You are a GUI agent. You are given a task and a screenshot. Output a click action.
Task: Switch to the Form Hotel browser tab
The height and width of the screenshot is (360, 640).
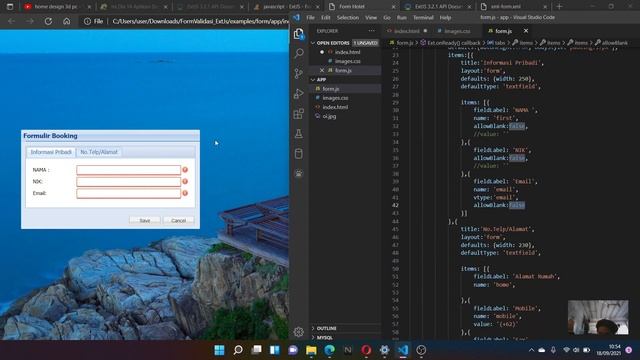coord(361,7)
